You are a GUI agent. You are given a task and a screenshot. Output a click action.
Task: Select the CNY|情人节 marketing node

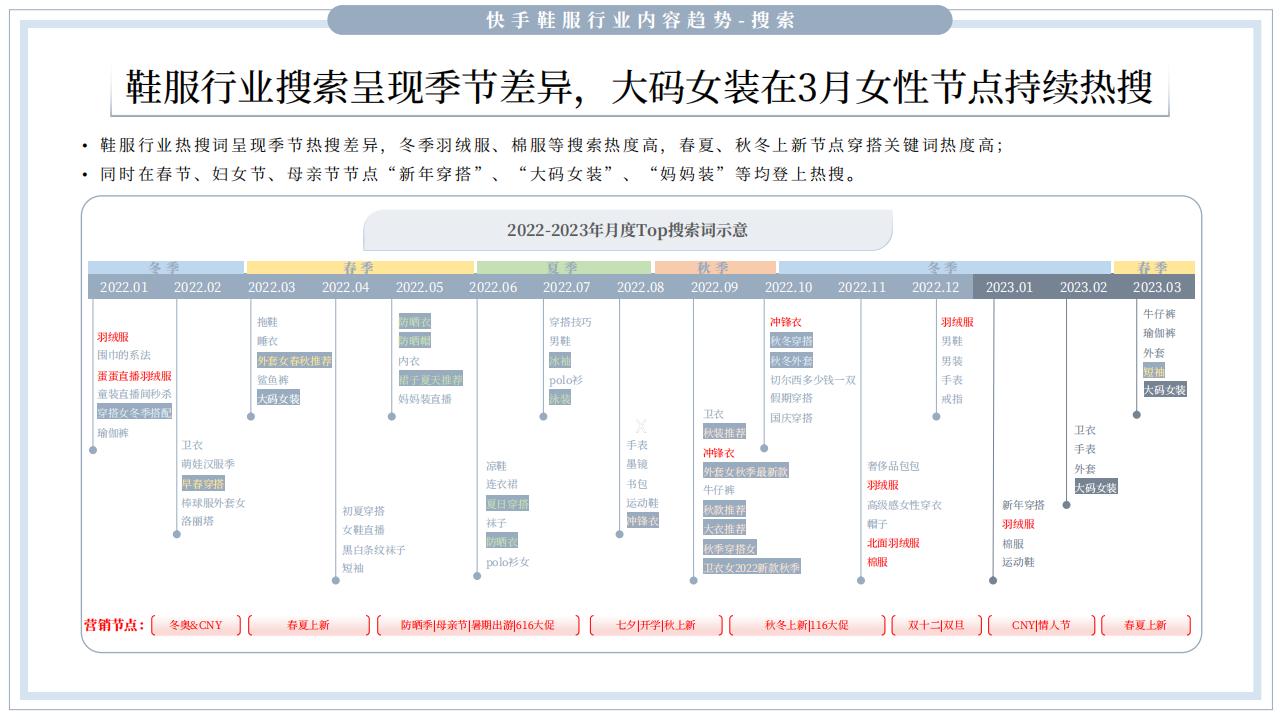(x=1041, y=625)
